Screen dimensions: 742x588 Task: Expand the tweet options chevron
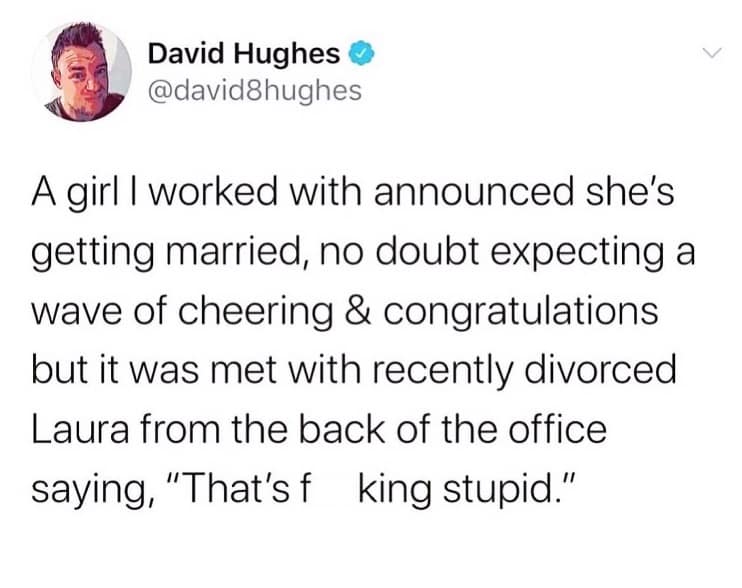click(x=712, y=53)
